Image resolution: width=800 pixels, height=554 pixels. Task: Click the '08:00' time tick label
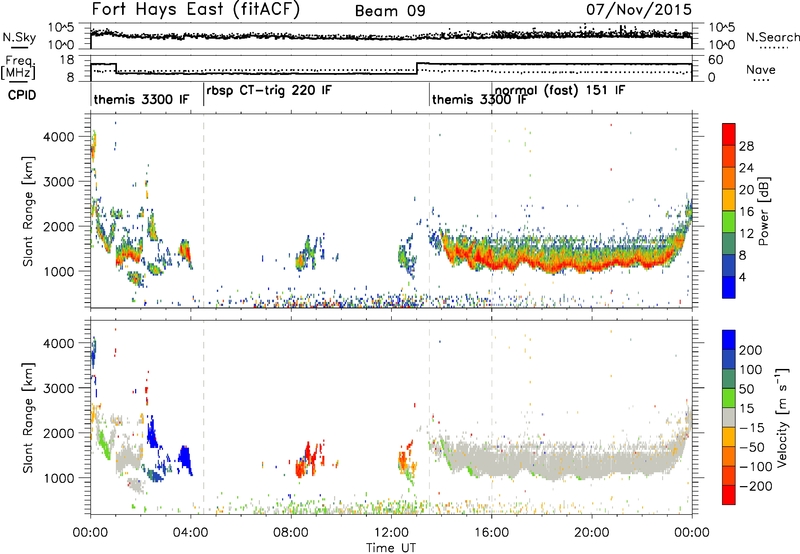[291, 533]
